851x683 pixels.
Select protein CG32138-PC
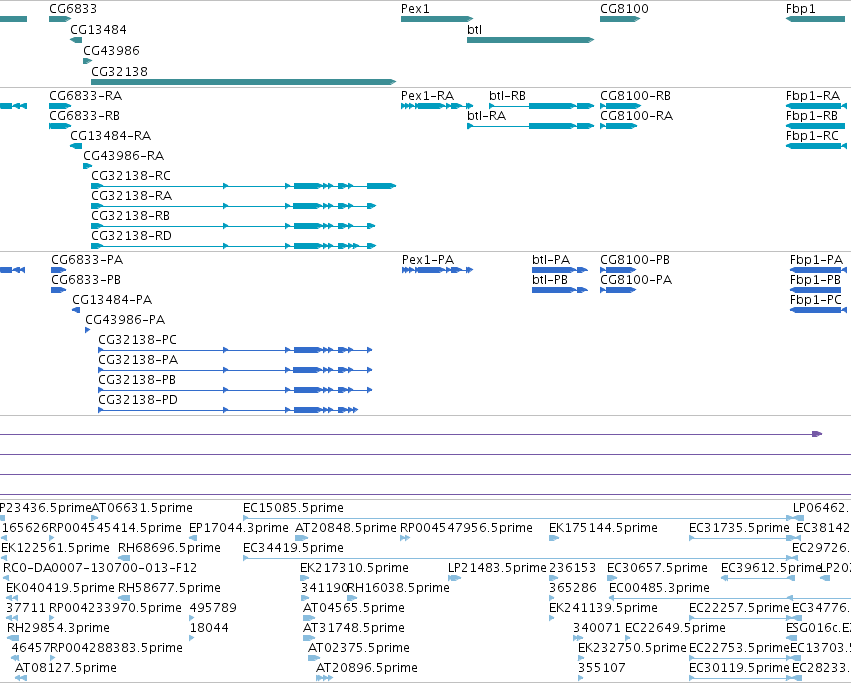[x=235, y=350]
